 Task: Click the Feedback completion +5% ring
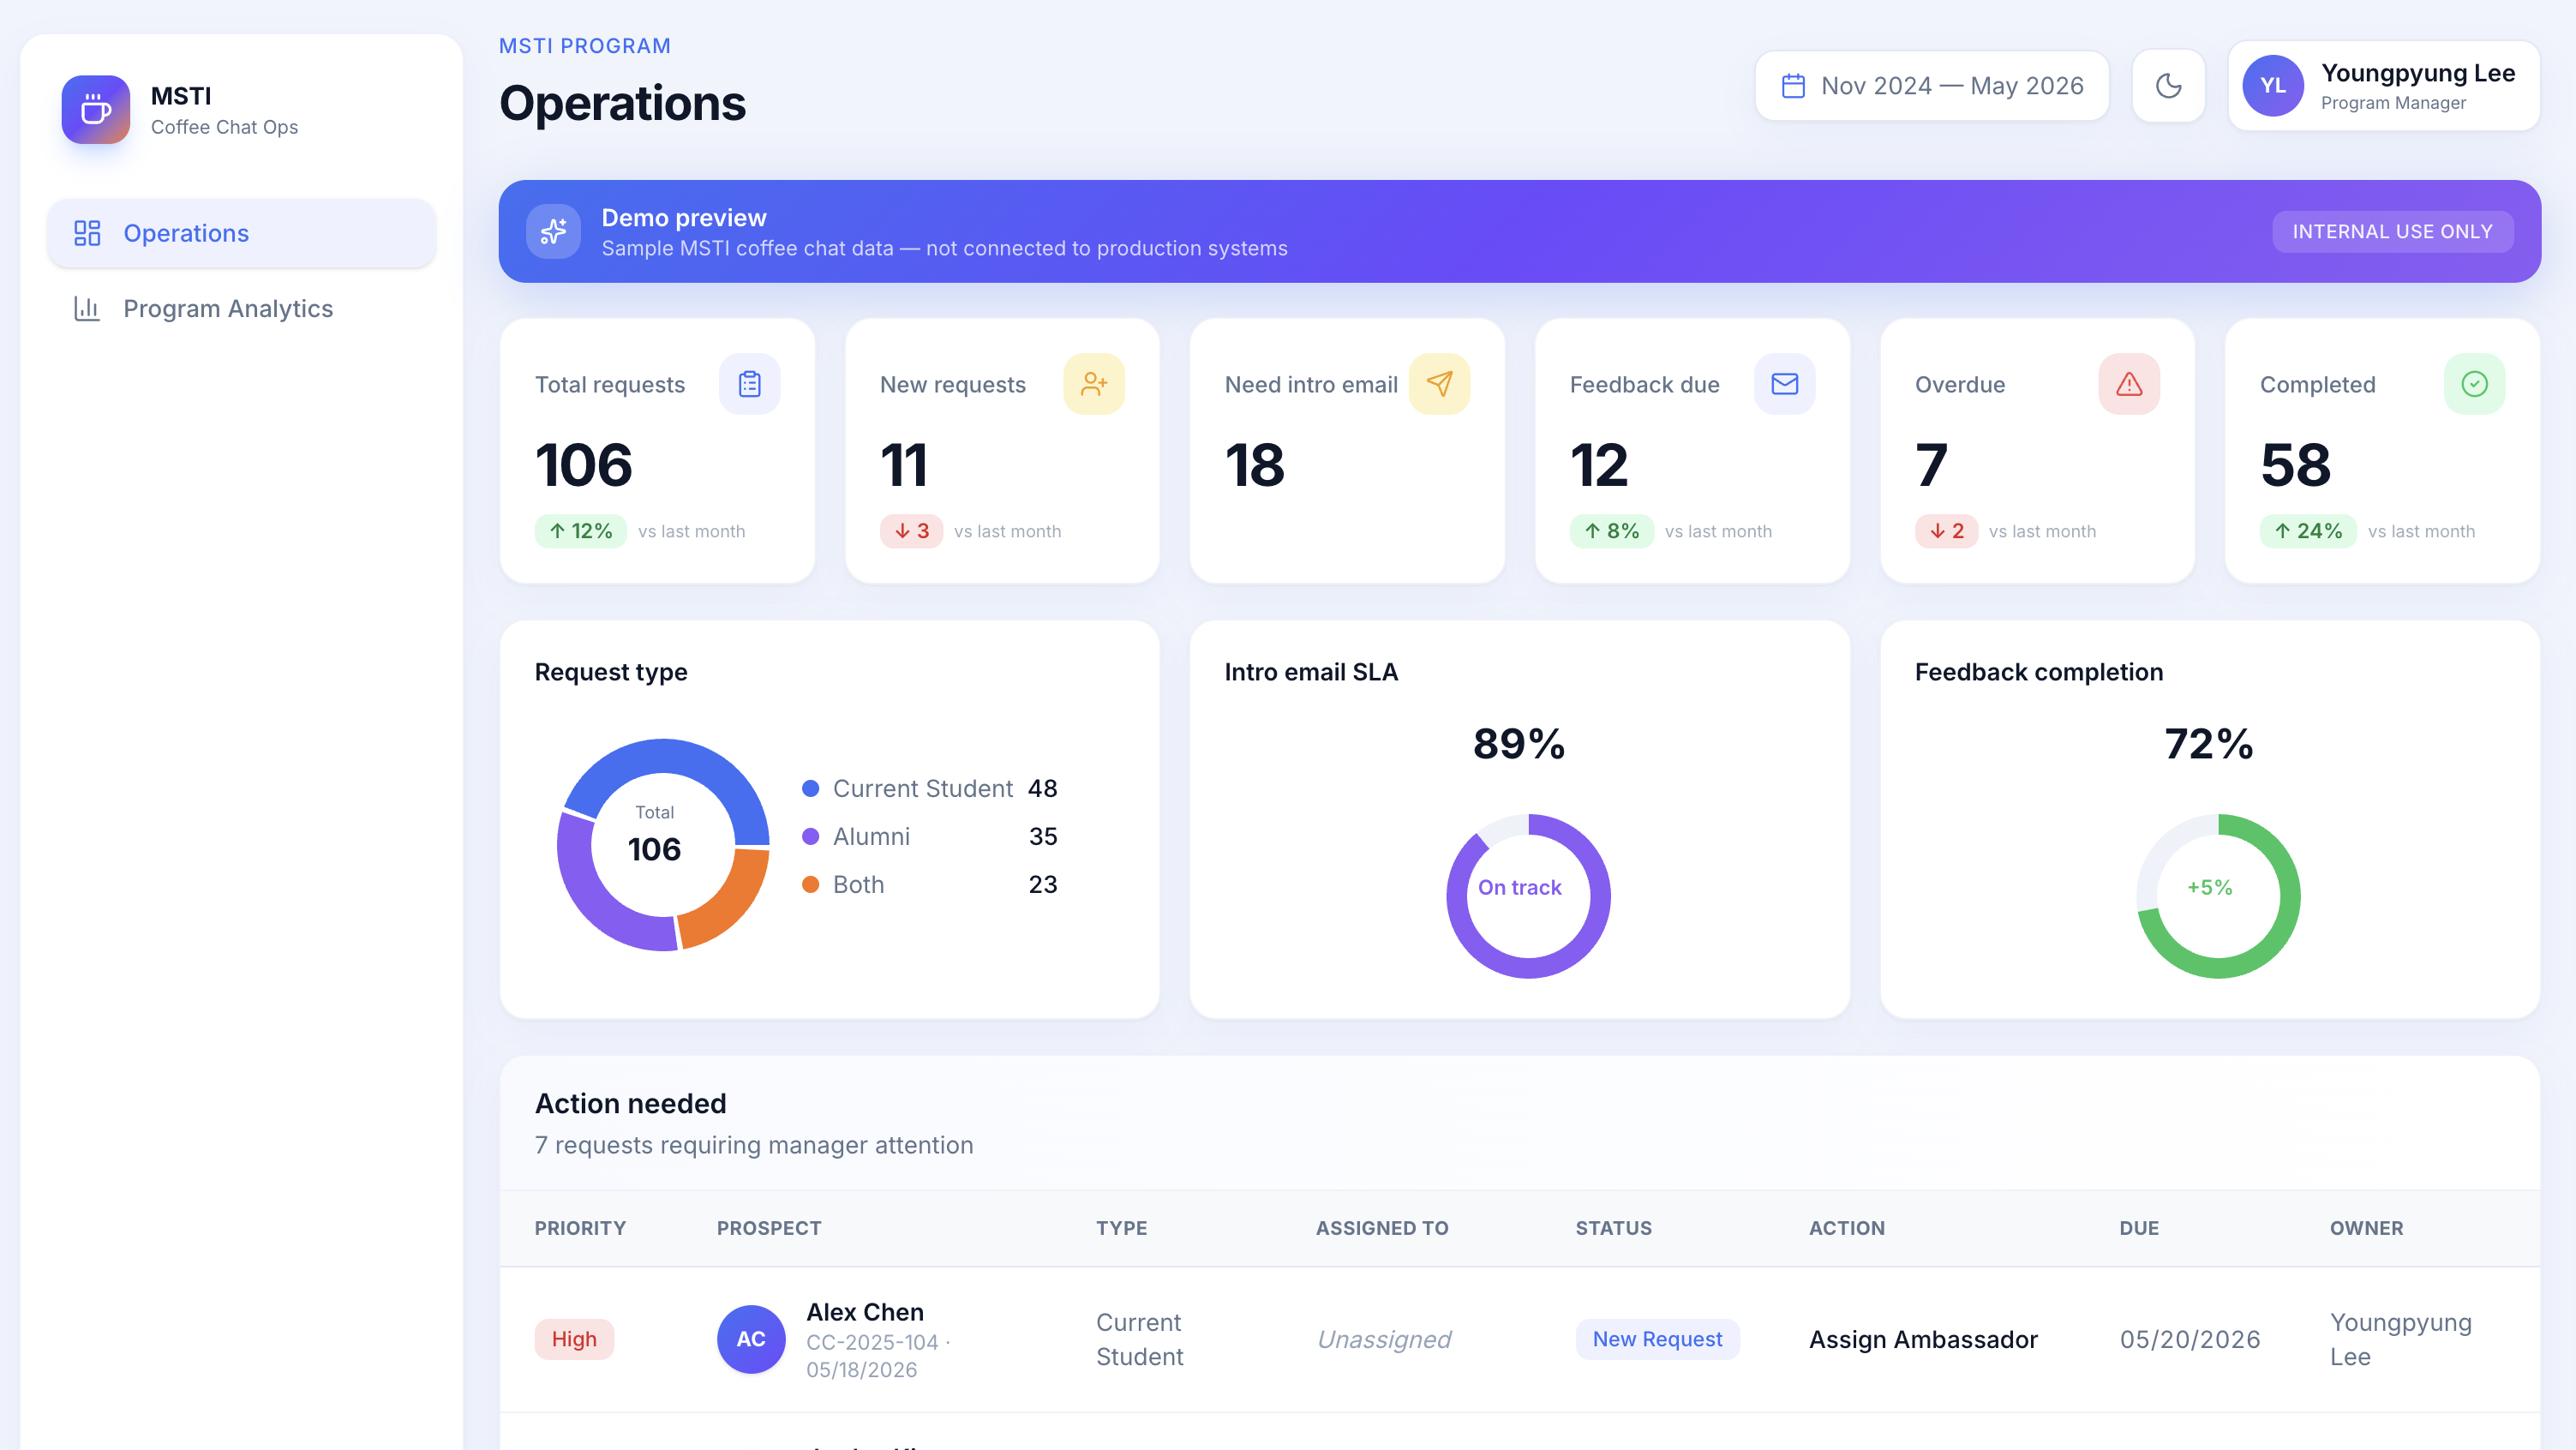[x=2218, y=896]
